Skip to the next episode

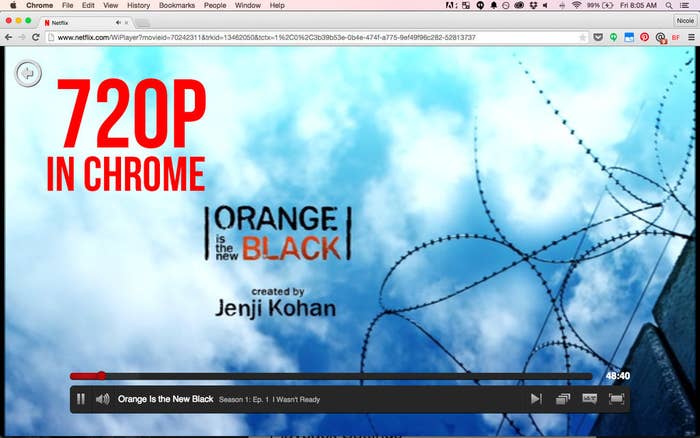pyautogui.click(x=536, y=399)
